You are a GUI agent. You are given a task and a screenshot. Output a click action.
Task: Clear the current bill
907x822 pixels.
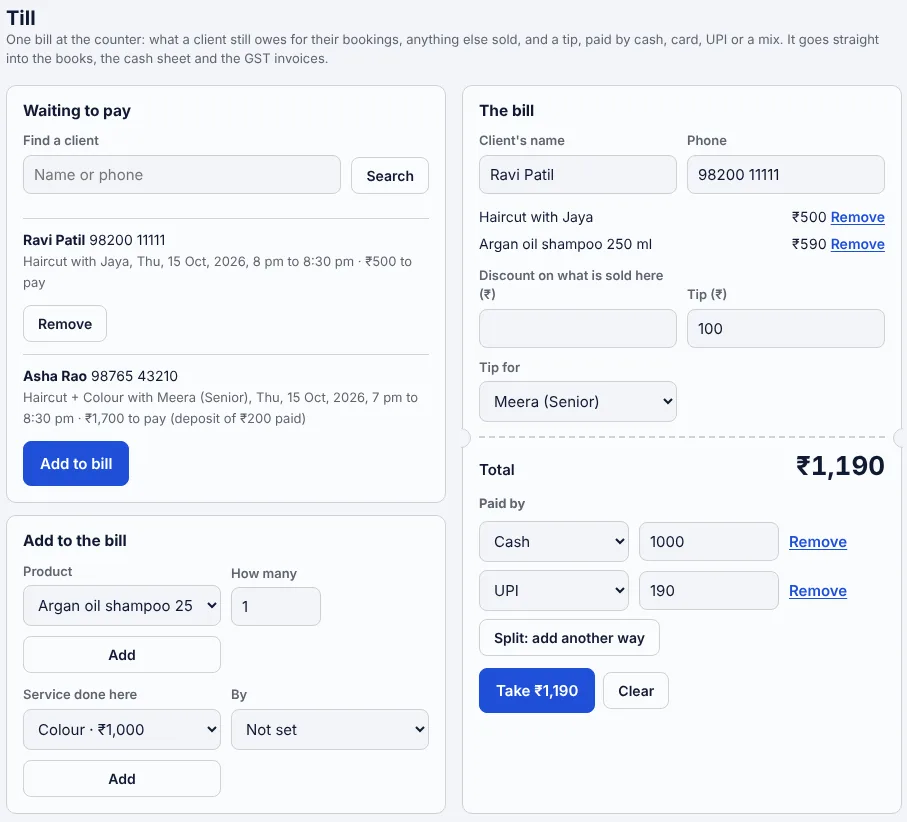tap(636, 691)
